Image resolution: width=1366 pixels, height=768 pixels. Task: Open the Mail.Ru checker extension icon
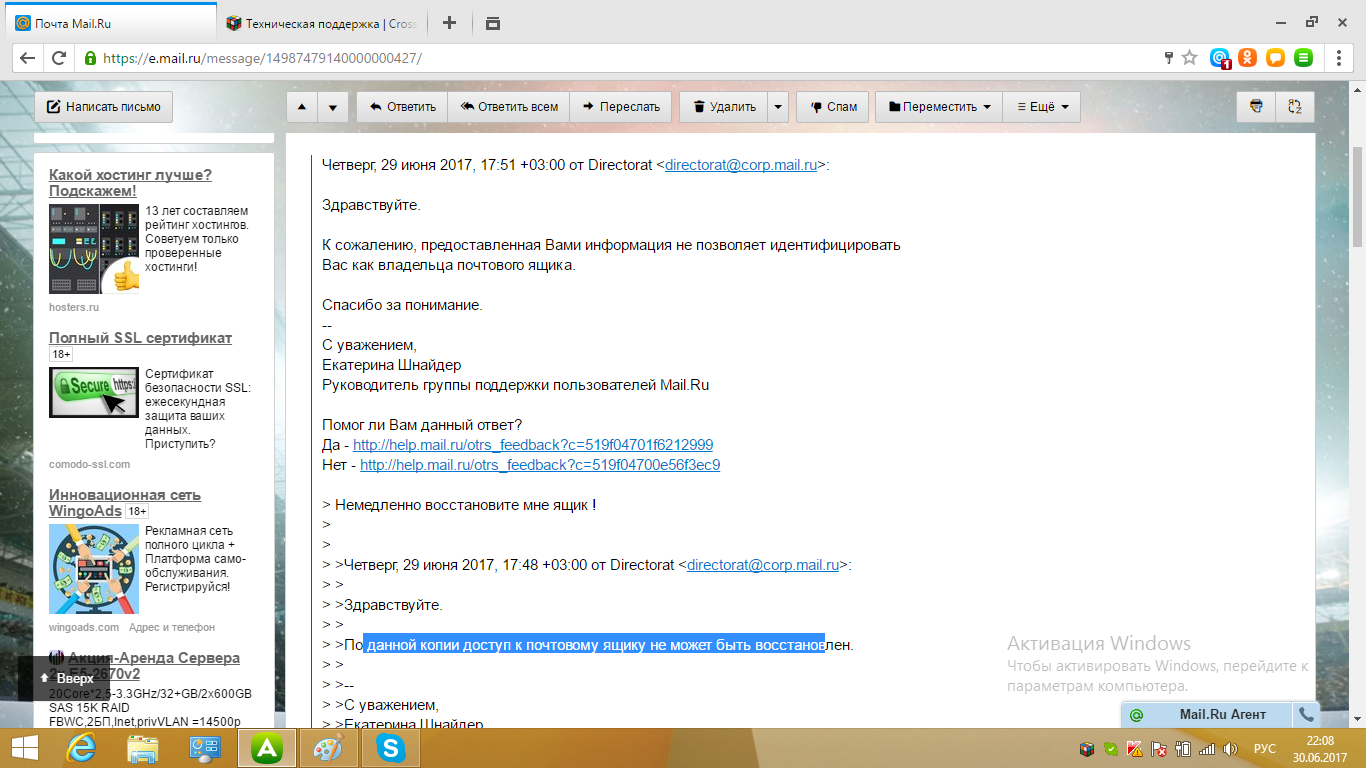coord(1220,58)
